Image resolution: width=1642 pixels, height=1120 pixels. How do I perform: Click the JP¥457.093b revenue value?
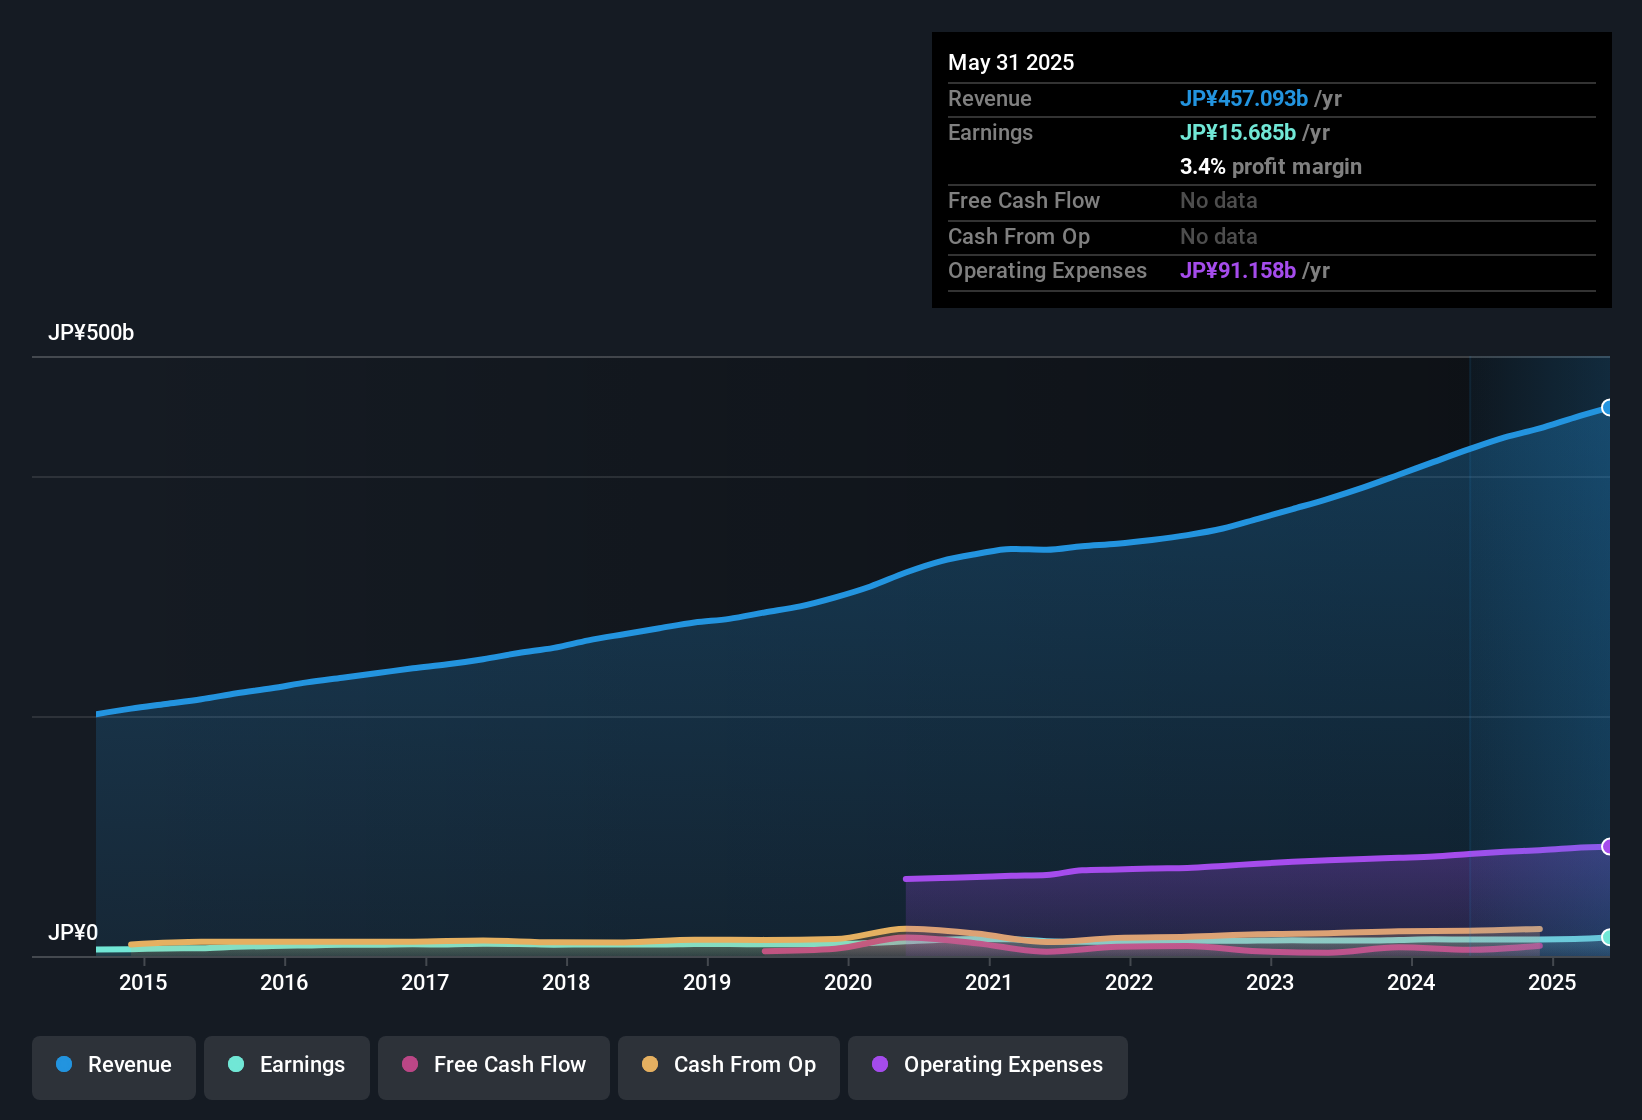click(1244, 98)
